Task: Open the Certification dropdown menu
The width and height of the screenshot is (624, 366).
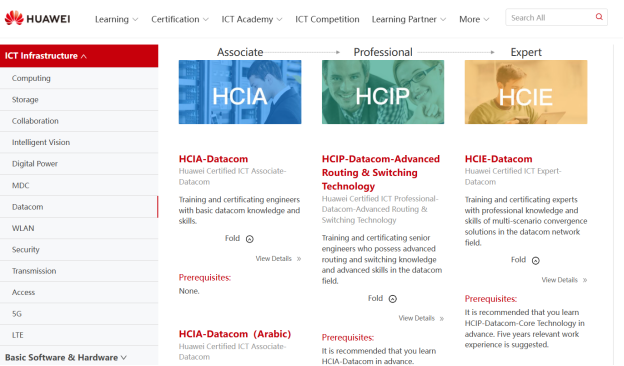Action: [179, 19]
